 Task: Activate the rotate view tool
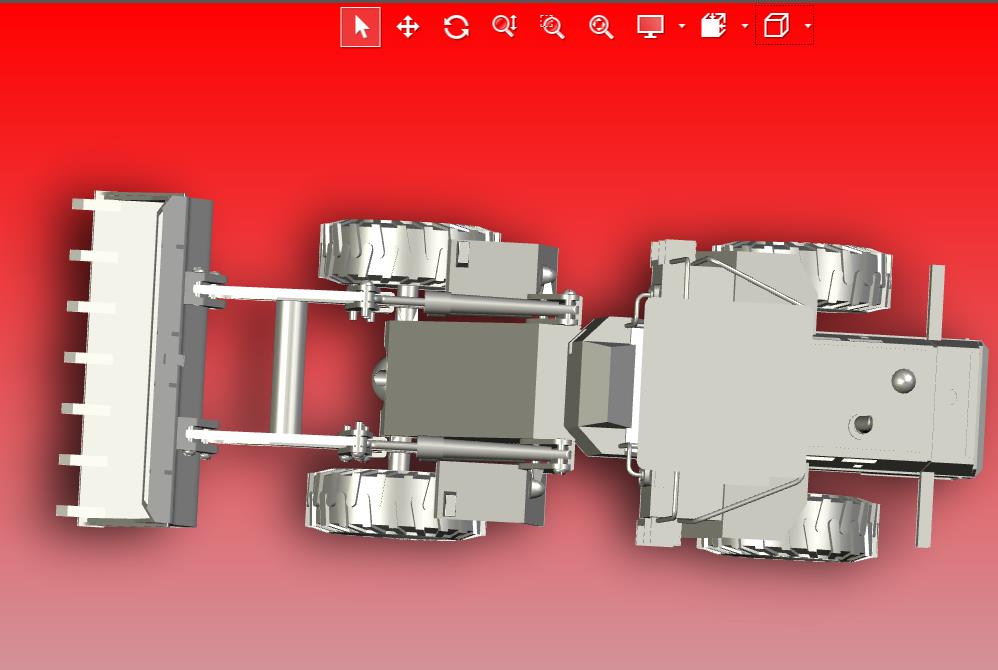456,27
